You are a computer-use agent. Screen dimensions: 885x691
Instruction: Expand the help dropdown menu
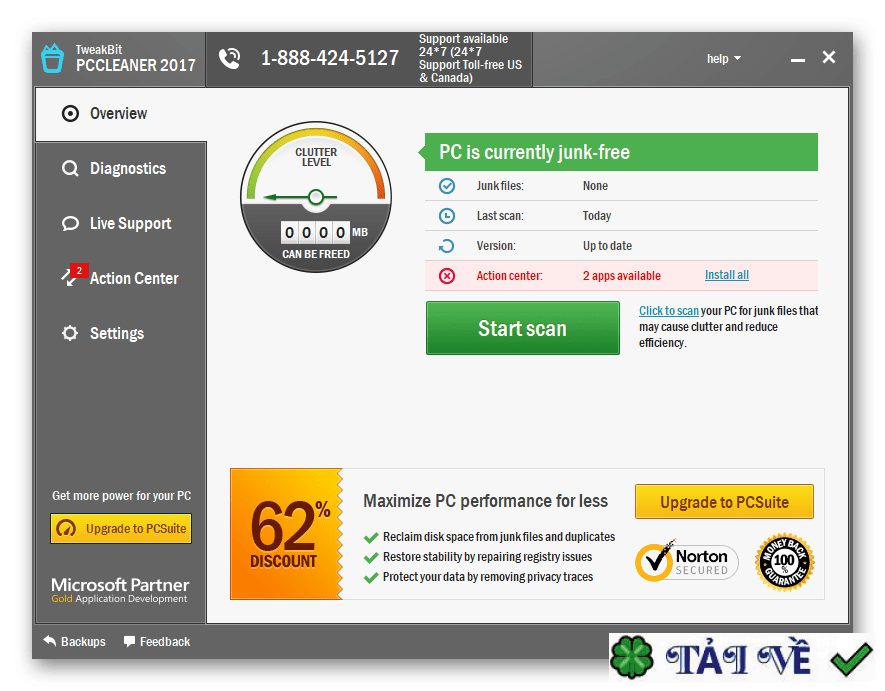coord(724,59)
